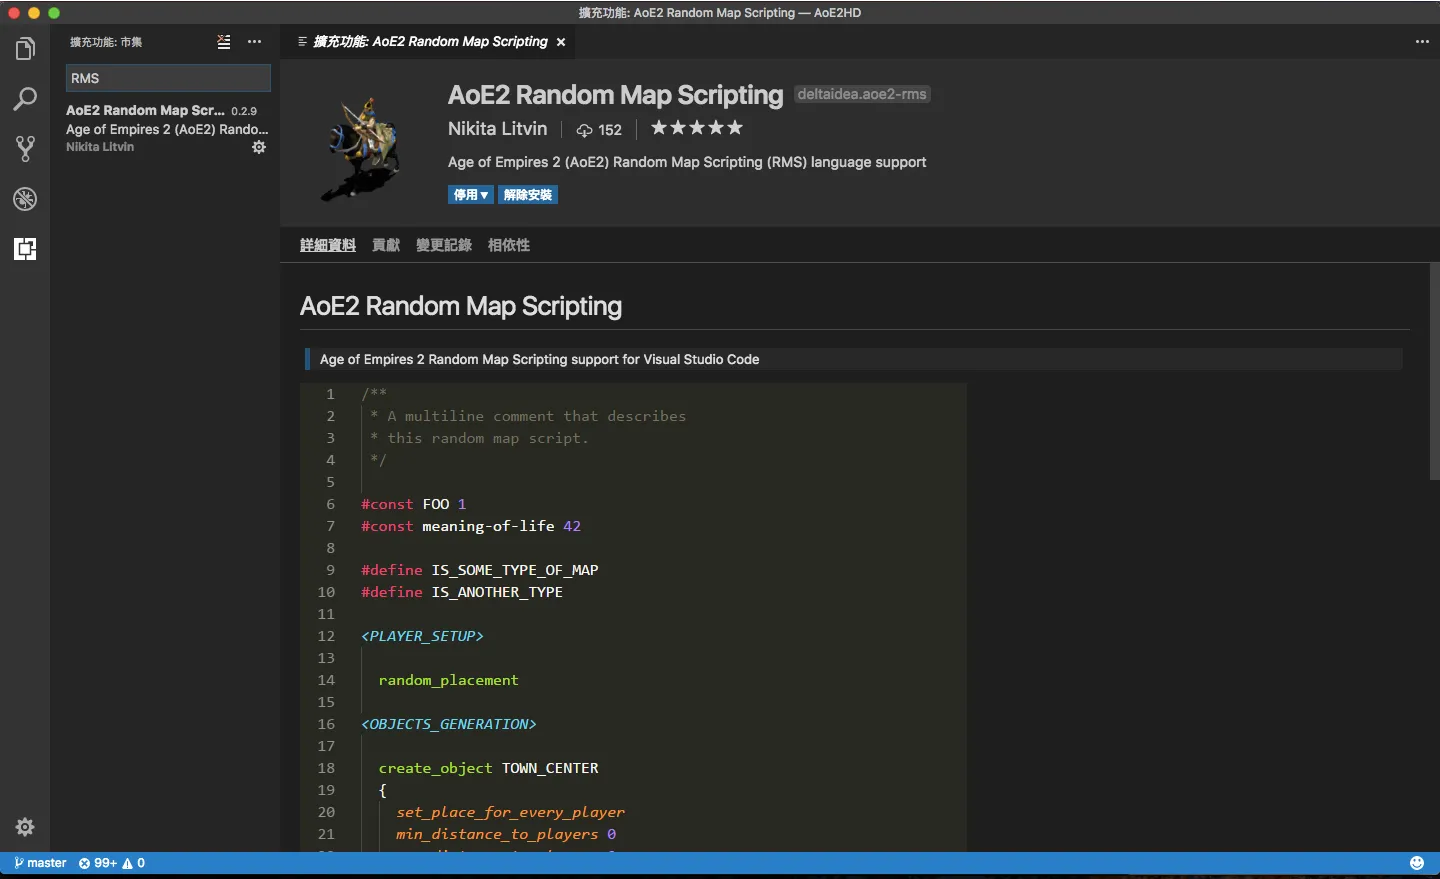Click inside the RMS extension search field

(167, 78)
